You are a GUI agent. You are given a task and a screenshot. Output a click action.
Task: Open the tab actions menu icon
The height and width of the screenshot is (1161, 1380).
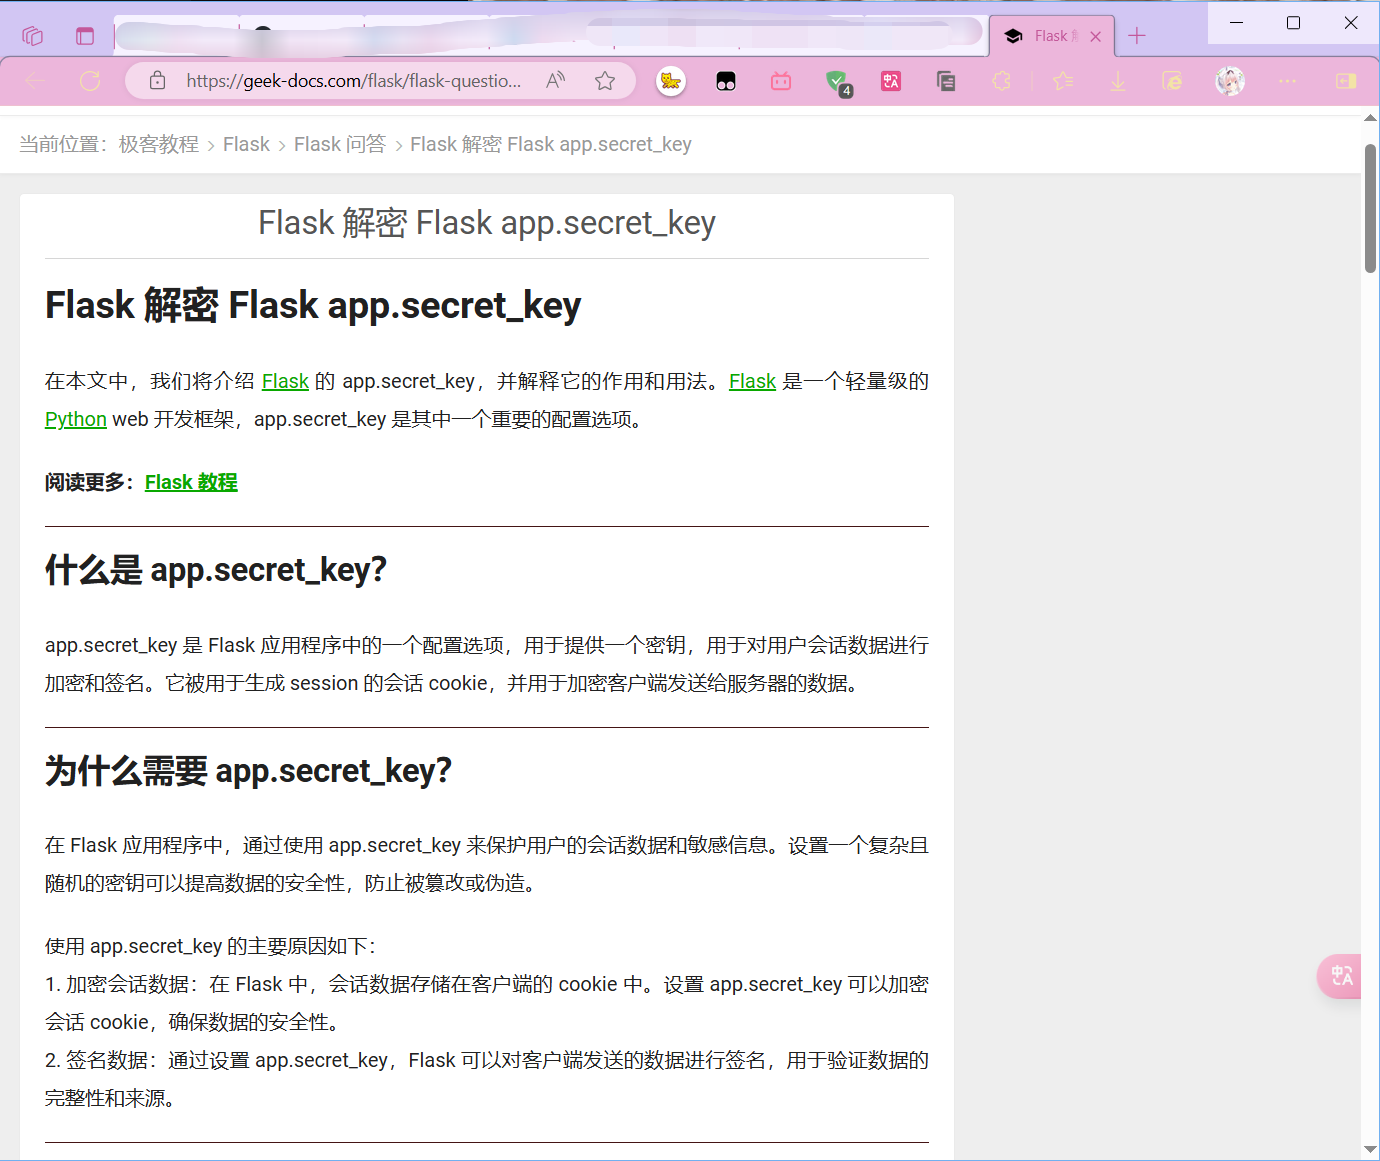click(x=85, y=36)
